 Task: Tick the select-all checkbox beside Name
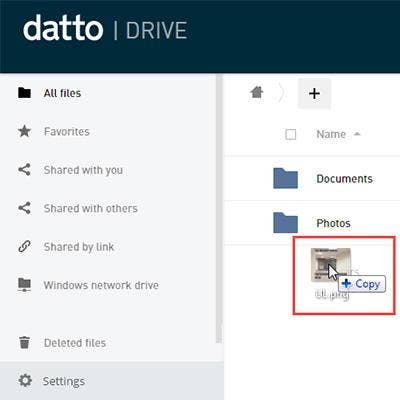(x=291, y=134)
